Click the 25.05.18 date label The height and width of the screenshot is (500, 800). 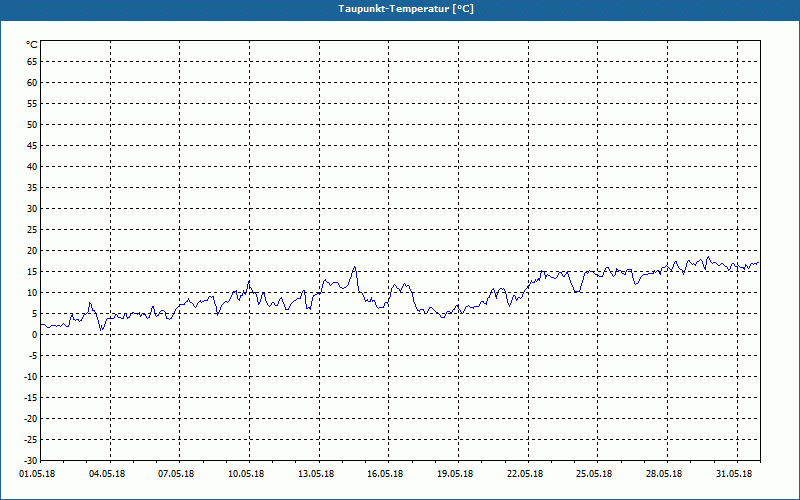(594, 474)
